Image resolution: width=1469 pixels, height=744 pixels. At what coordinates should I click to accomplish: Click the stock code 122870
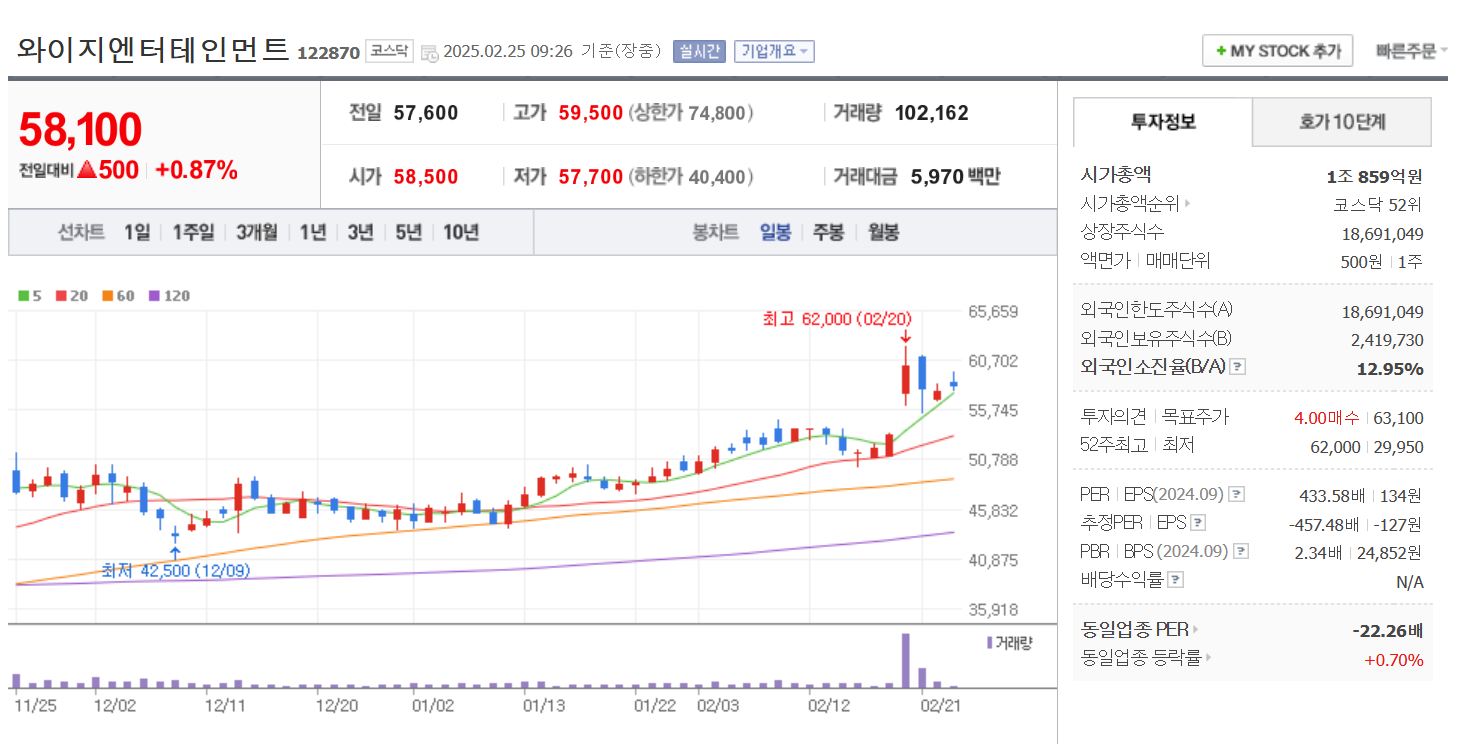(x=328, y=53)
